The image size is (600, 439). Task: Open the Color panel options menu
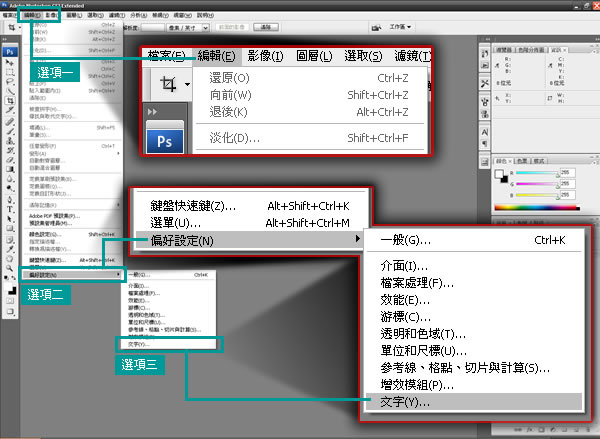point(596,161)
